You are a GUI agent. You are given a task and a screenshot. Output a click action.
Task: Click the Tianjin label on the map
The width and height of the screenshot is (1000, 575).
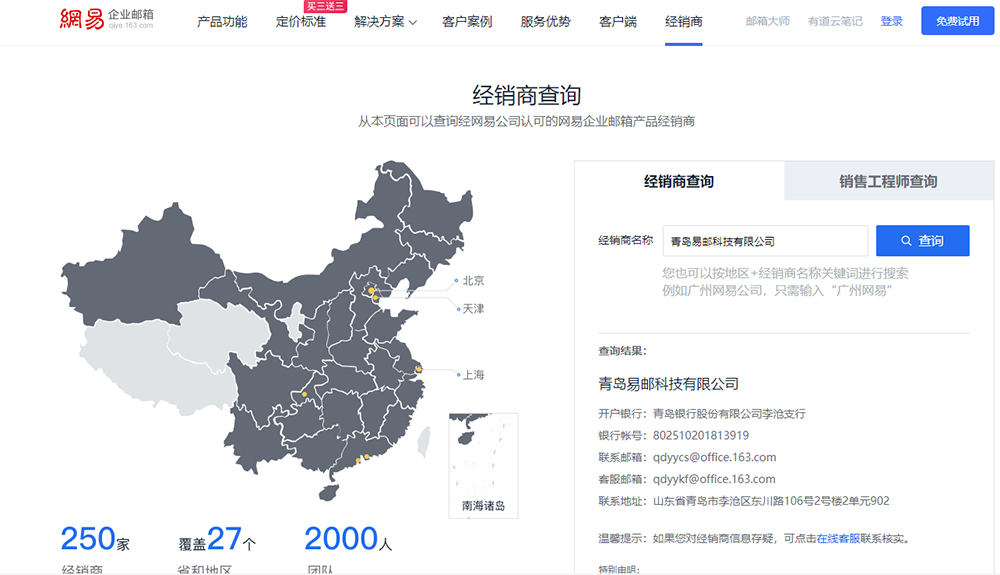[472, 309]
